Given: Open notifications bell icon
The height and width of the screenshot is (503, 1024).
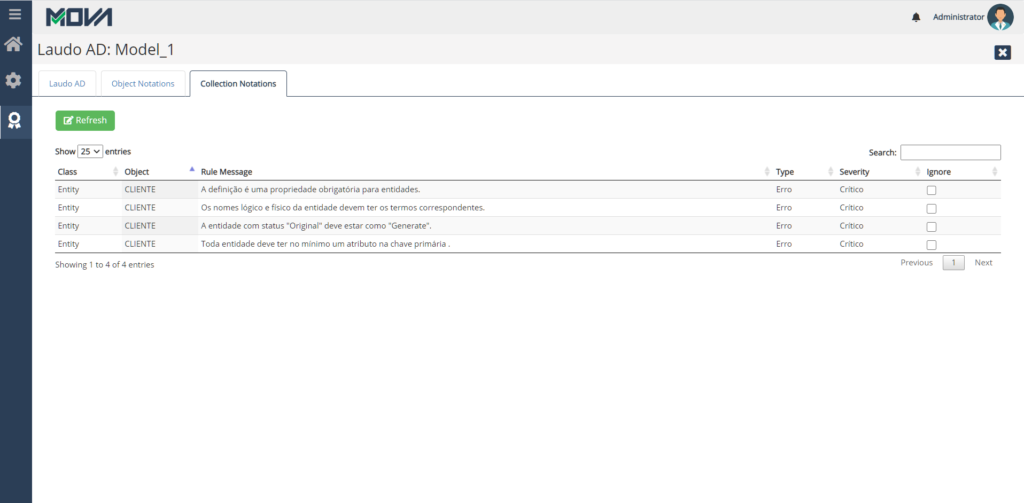Looking at the screenshot, I should (x=916, y=17).
